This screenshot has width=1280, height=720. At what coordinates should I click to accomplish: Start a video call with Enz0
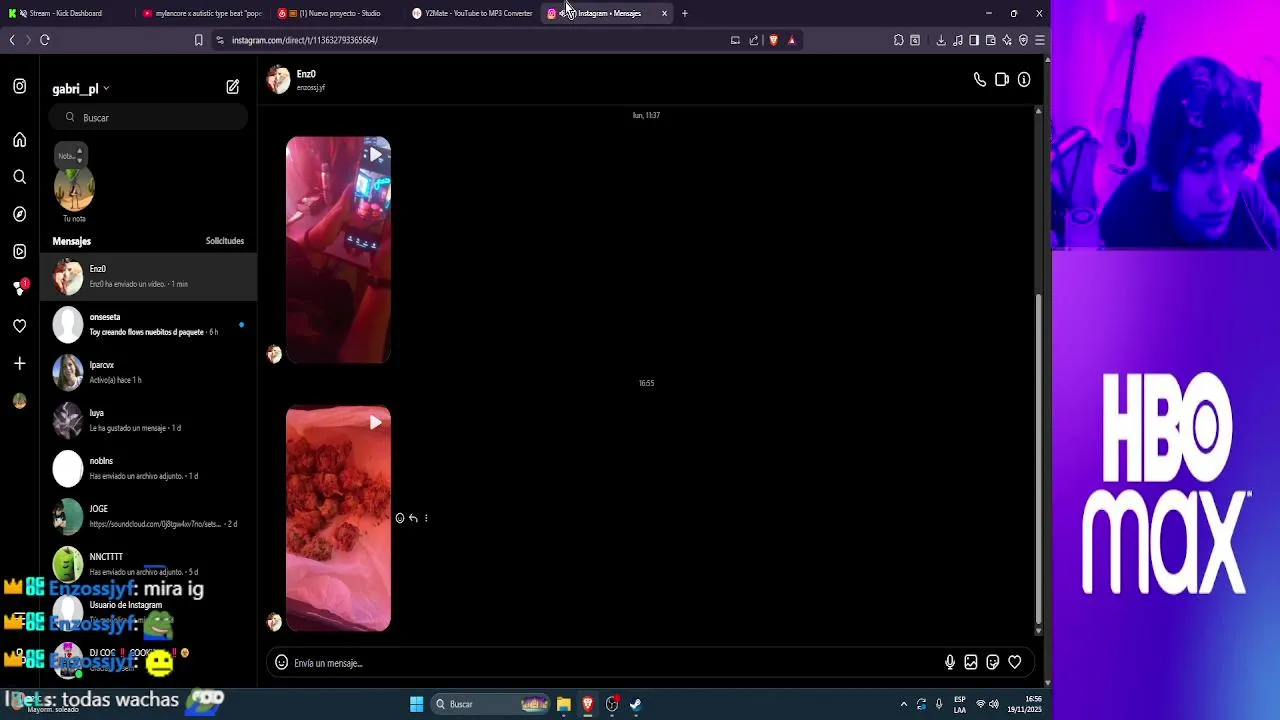click(x=1002, y=80)
